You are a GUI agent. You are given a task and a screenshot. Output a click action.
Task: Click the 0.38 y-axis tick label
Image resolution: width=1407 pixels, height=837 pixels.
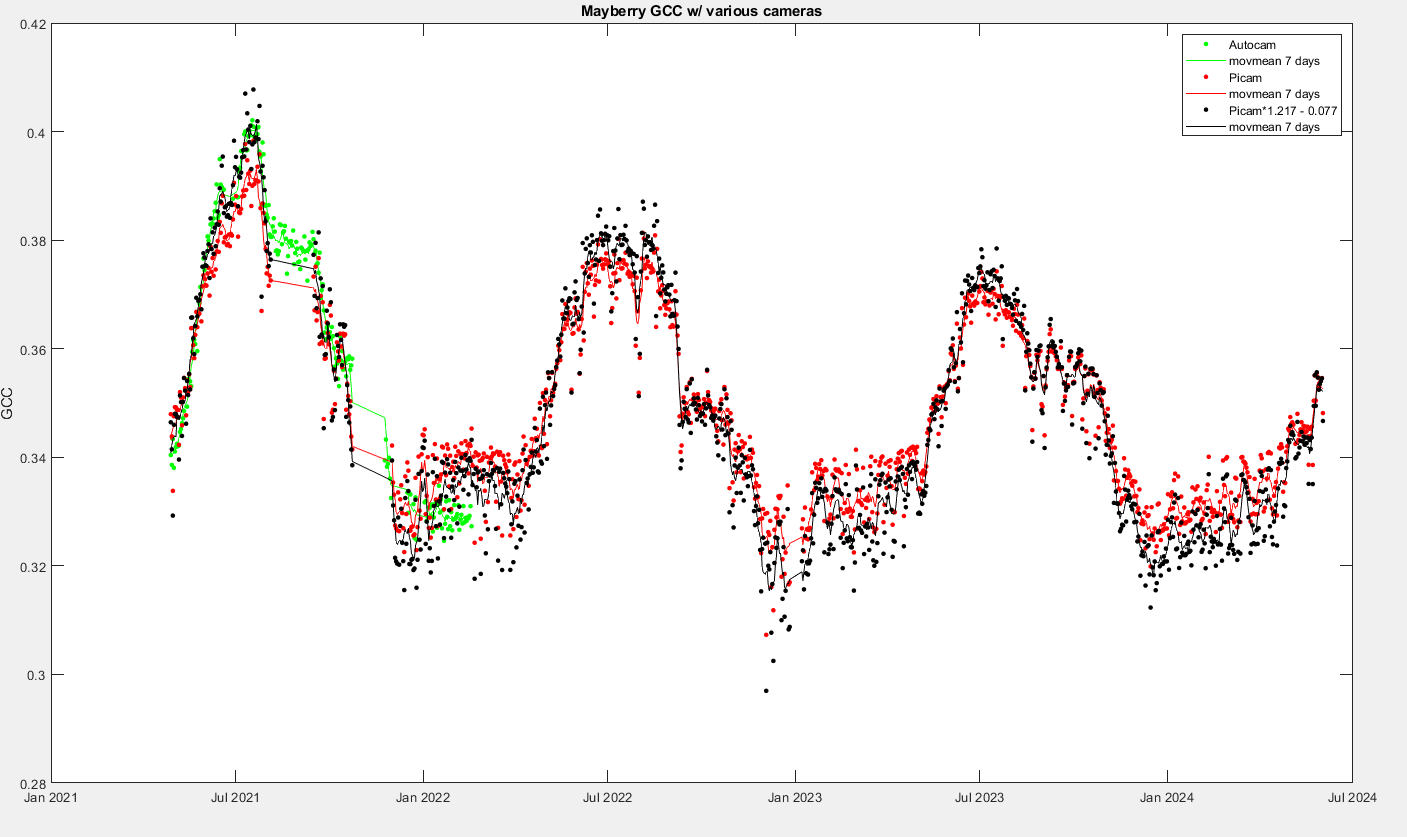[x=32, y=241]
